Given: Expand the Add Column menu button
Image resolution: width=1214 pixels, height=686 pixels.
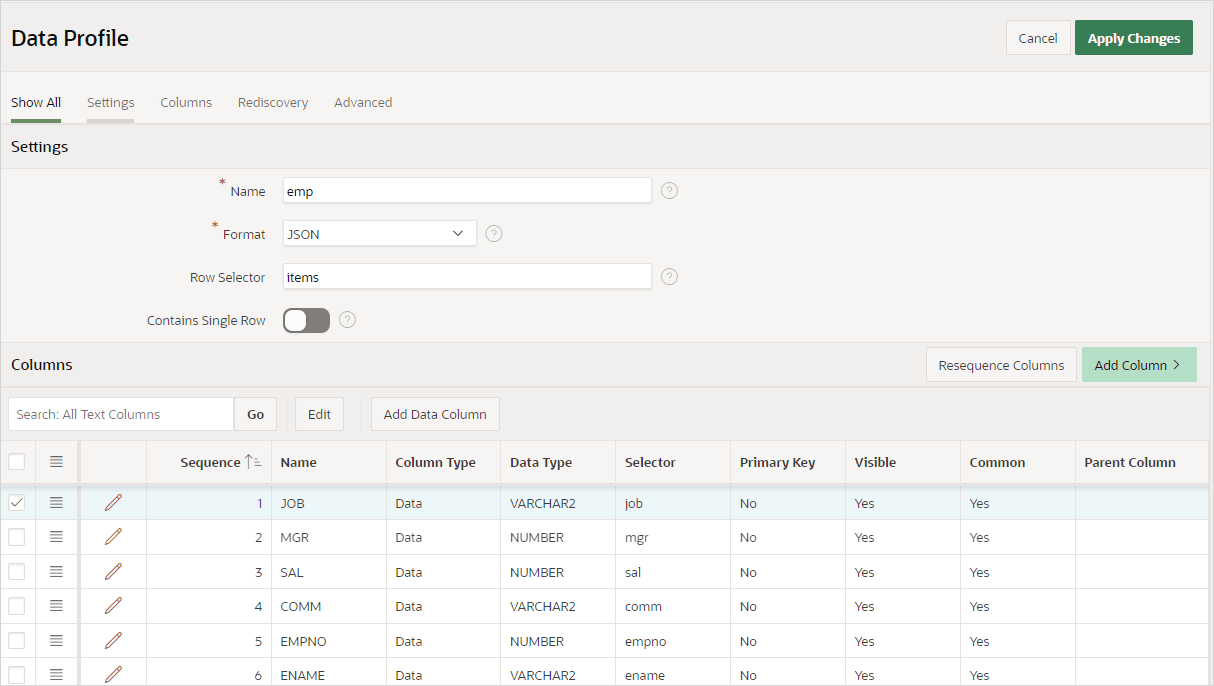Looking at the screenshot, I should click(x=1139, y=365).
